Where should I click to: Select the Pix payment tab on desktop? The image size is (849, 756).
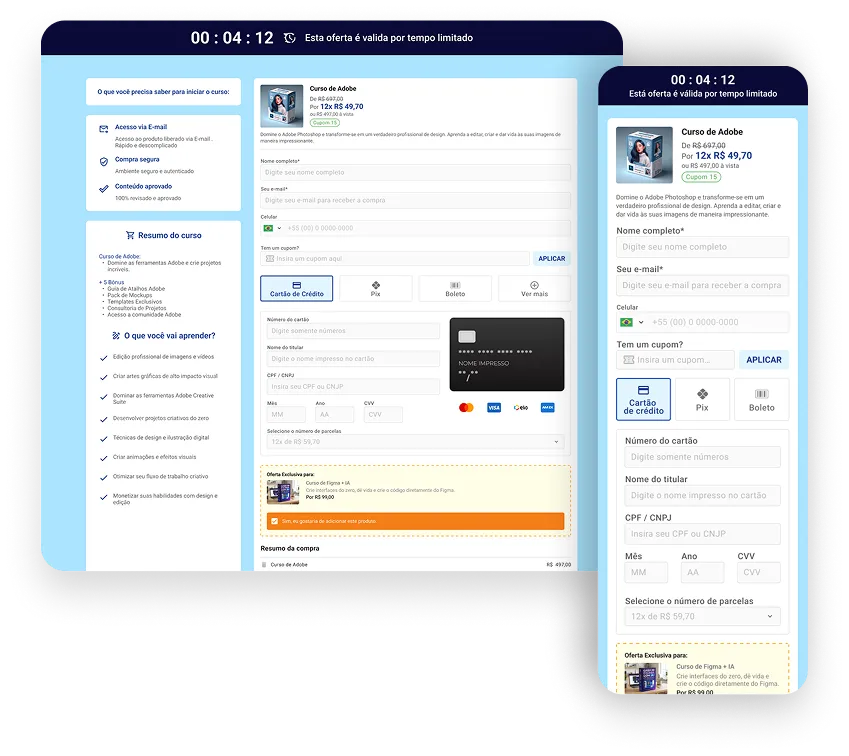tap(375, 289)
